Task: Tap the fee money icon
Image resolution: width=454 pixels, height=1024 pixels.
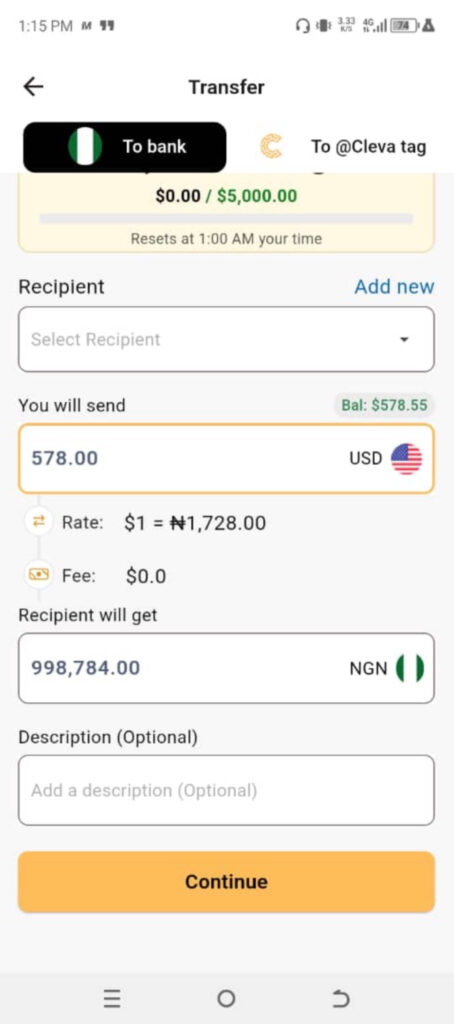Action: [39, 575]
